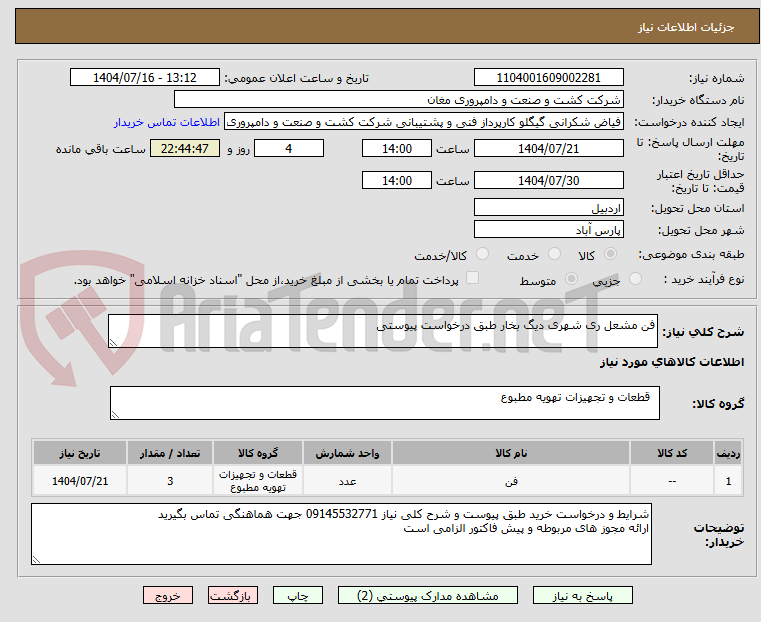Open مشاهده مدارک پیوستی (2) button
This screenshot has height=622, width=761.
[x=428, y=595]
